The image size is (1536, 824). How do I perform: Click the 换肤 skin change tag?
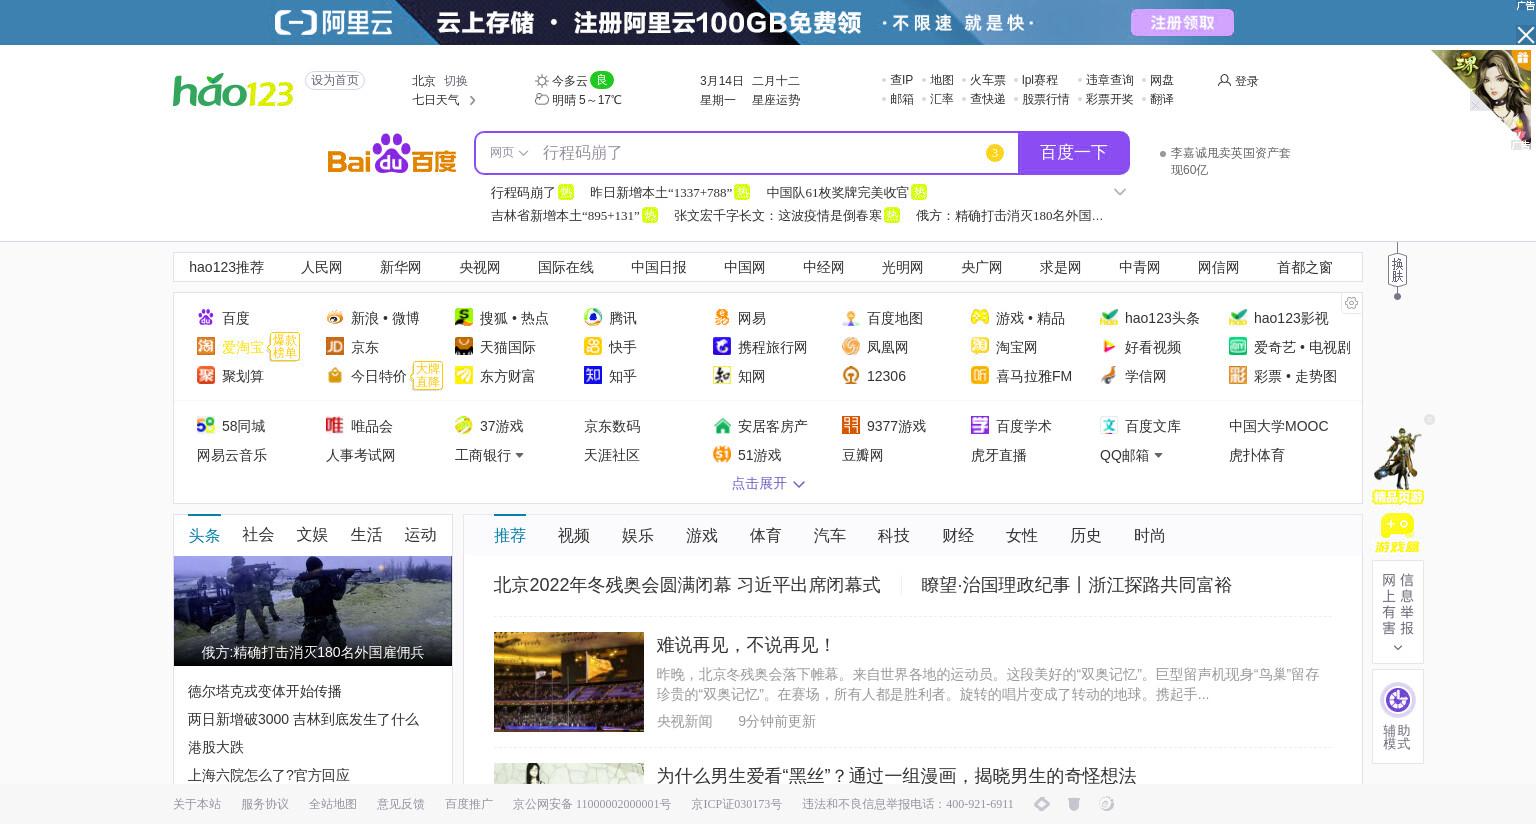pyautogui.click(x=1397, y=270)
